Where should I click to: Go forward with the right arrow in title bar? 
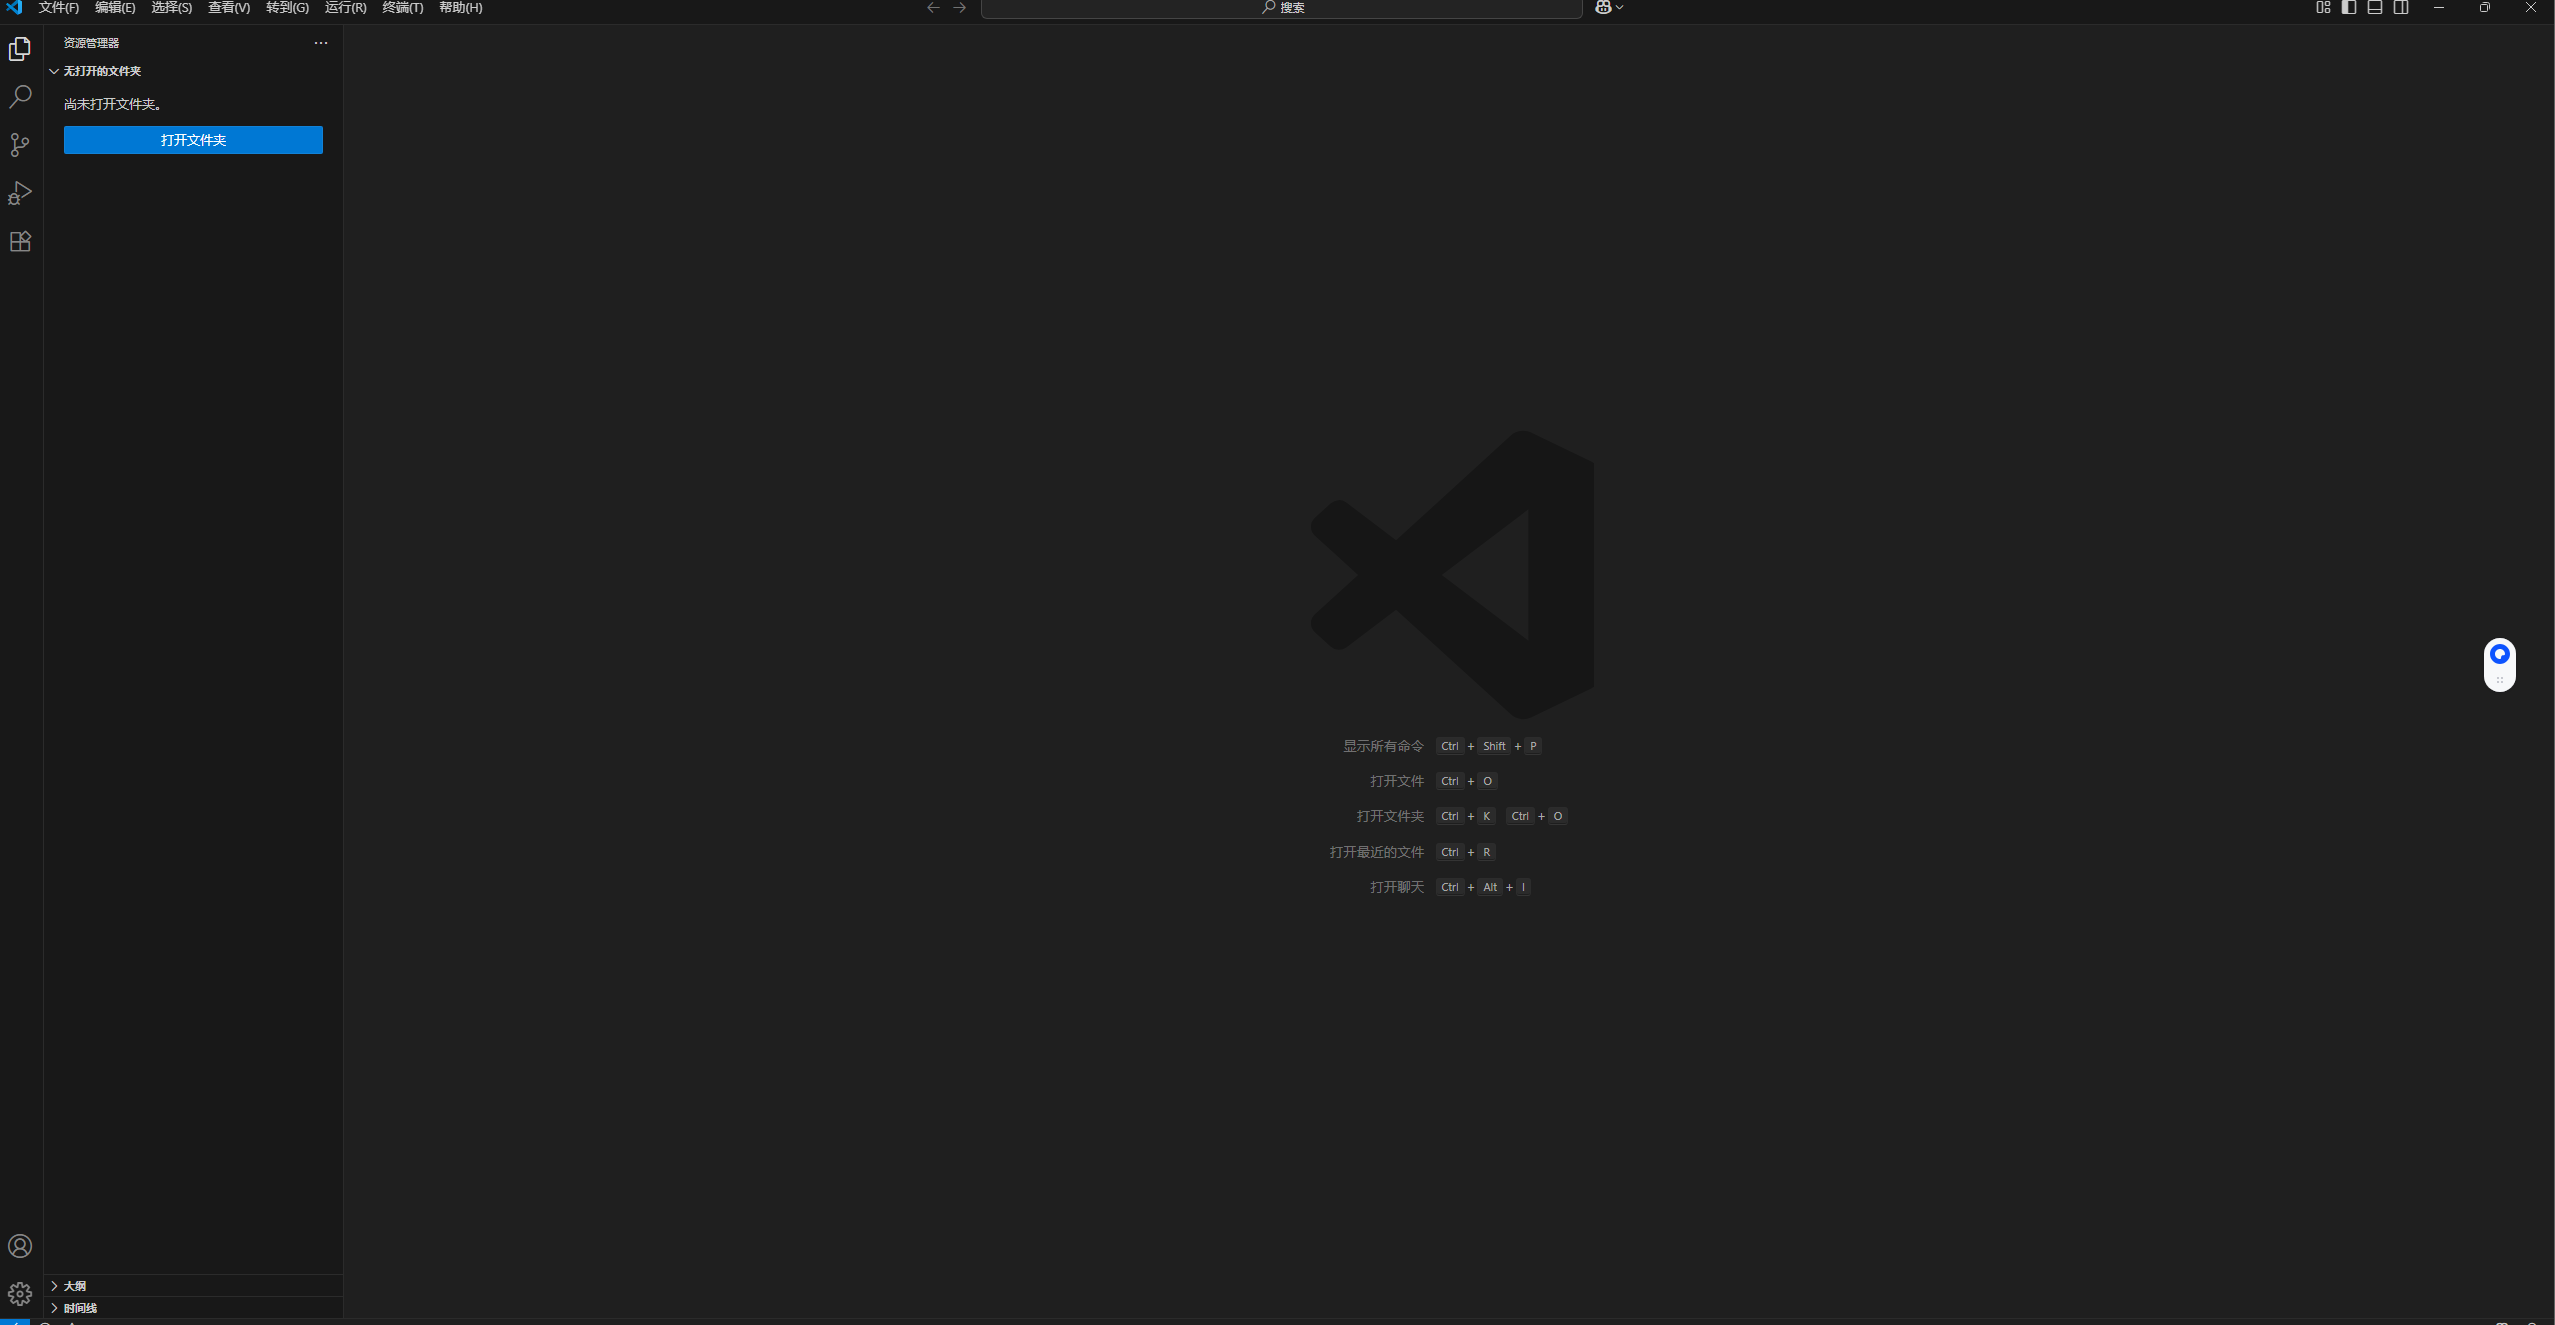pyautogui.click(x=960, y=7)
